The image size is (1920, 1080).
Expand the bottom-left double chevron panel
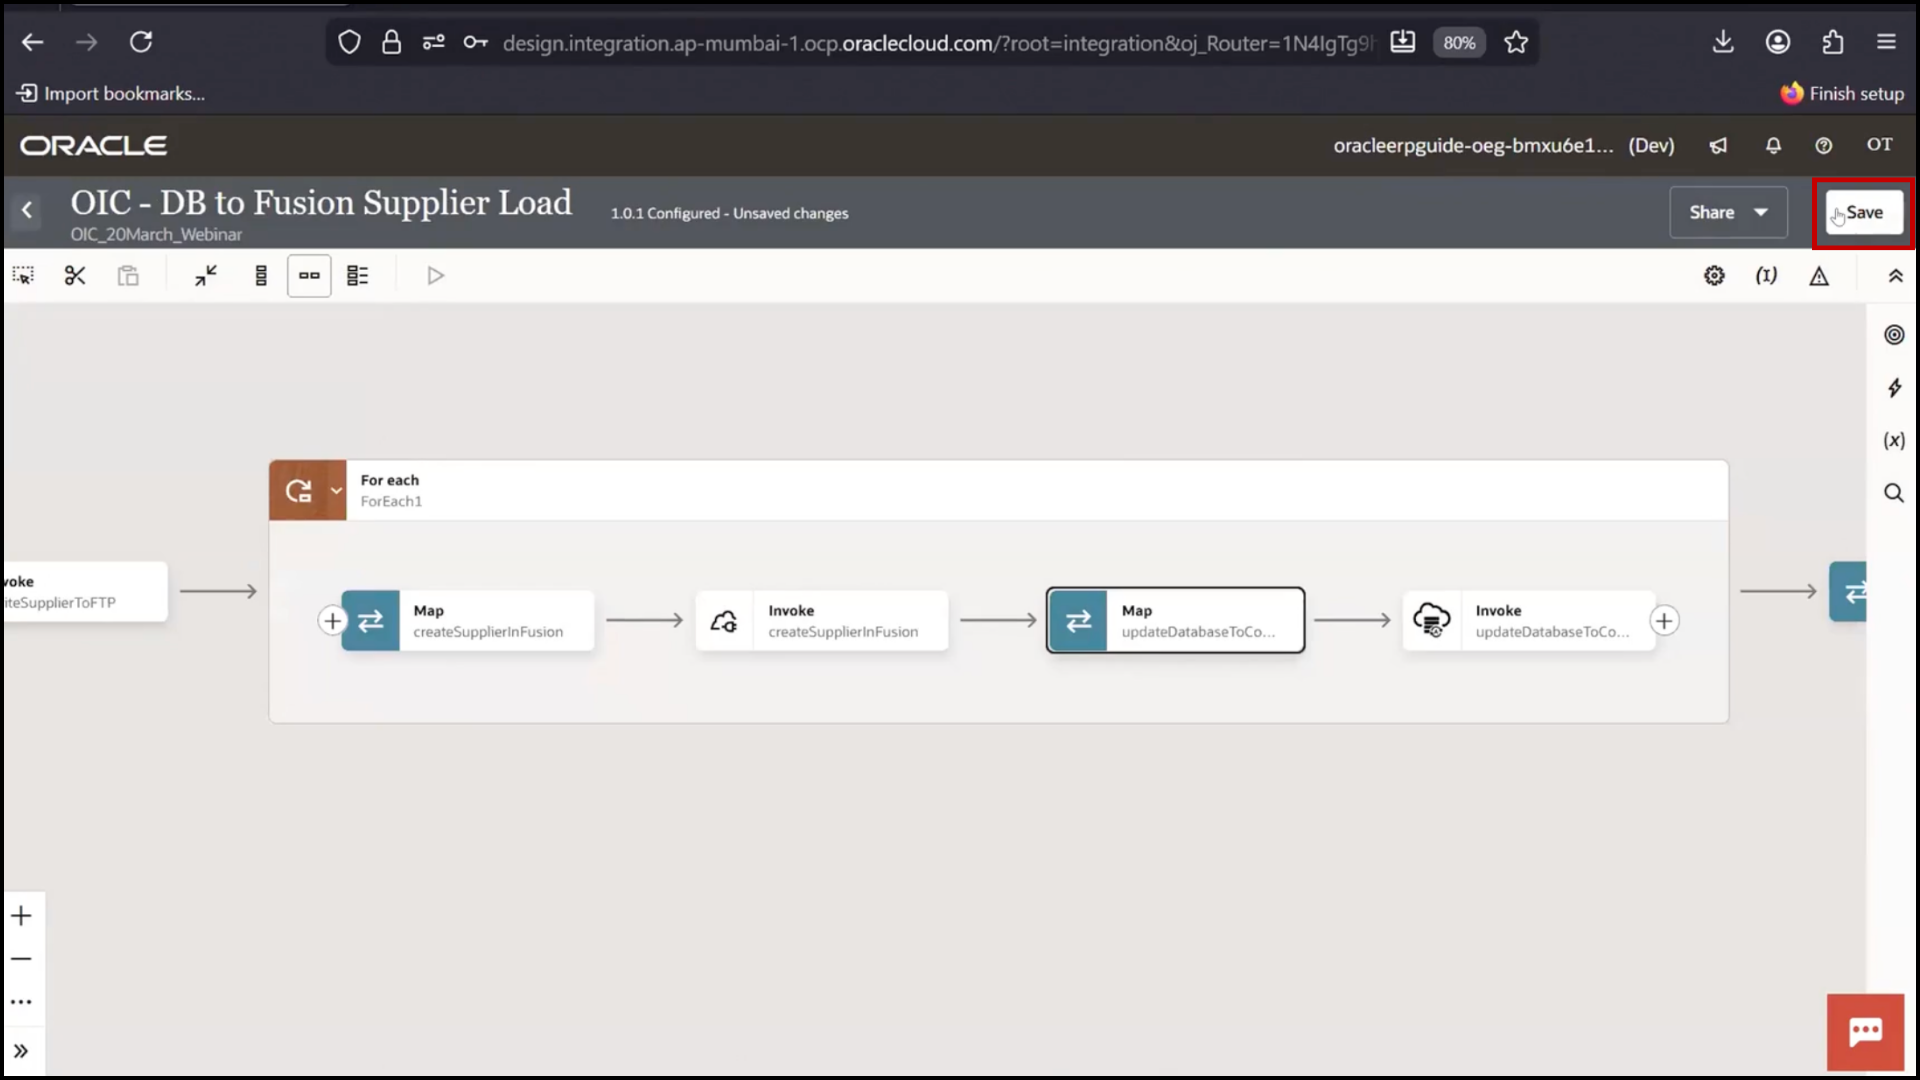(x=21, y=1051)
